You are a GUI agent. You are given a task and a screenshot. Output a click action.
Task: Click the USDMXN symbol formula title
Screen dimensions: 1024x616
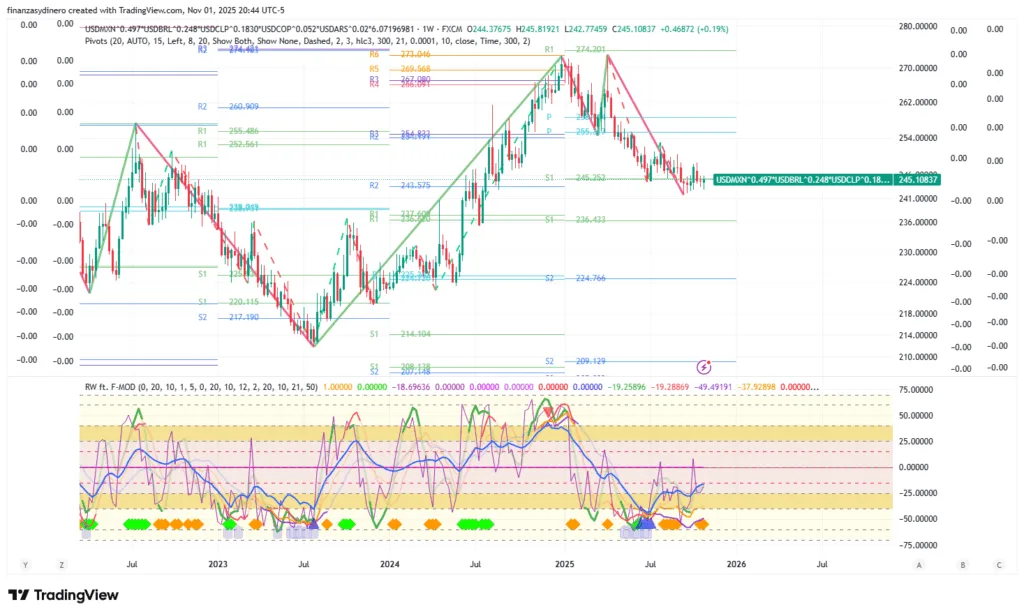[250, 28]
